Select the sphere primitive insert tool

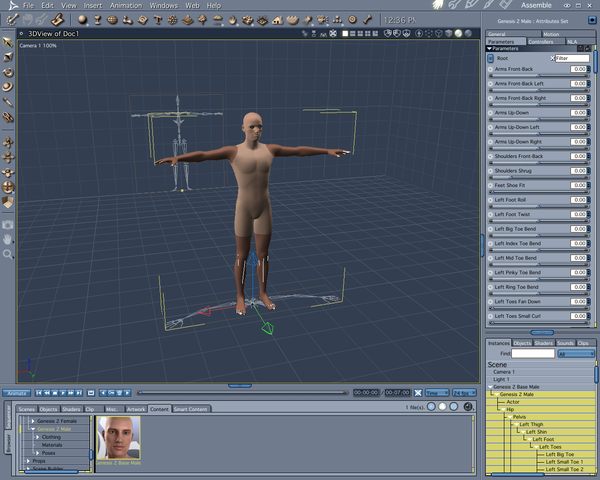[x=82, y=20]
